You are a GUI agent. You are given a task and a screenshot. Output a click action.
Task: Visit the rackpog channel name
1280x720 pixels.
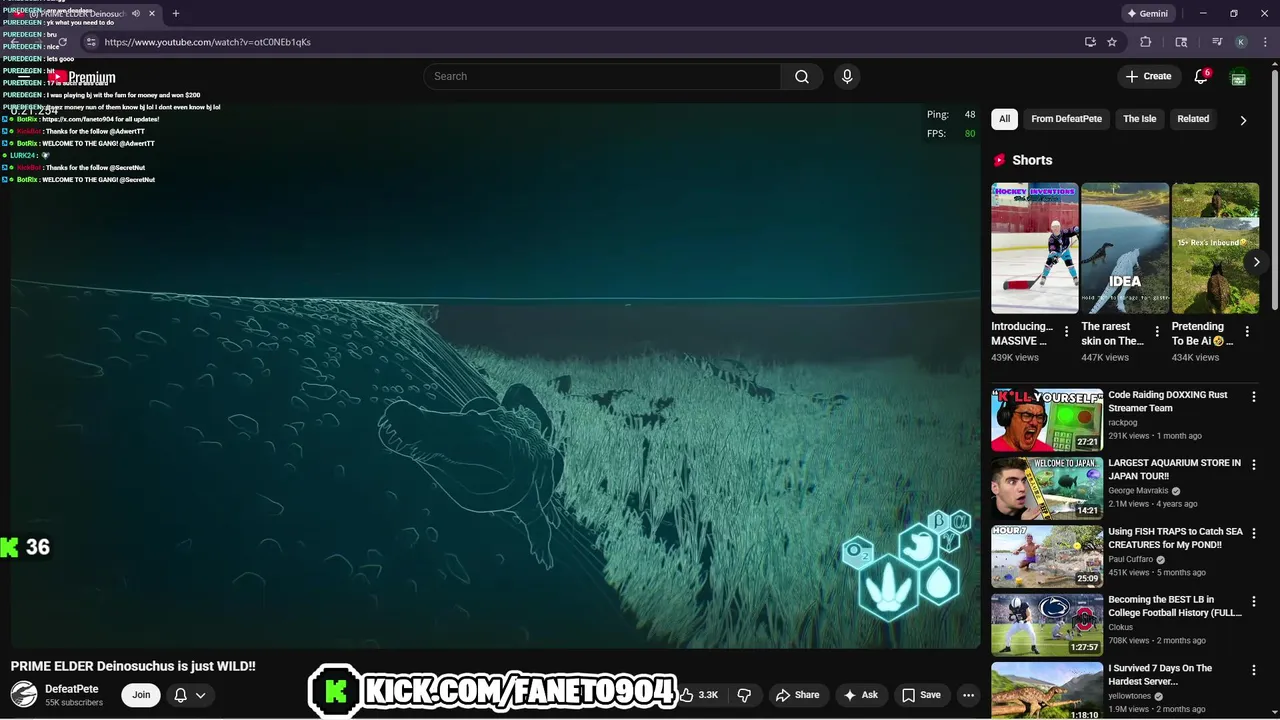click(x=1123, y=422)
